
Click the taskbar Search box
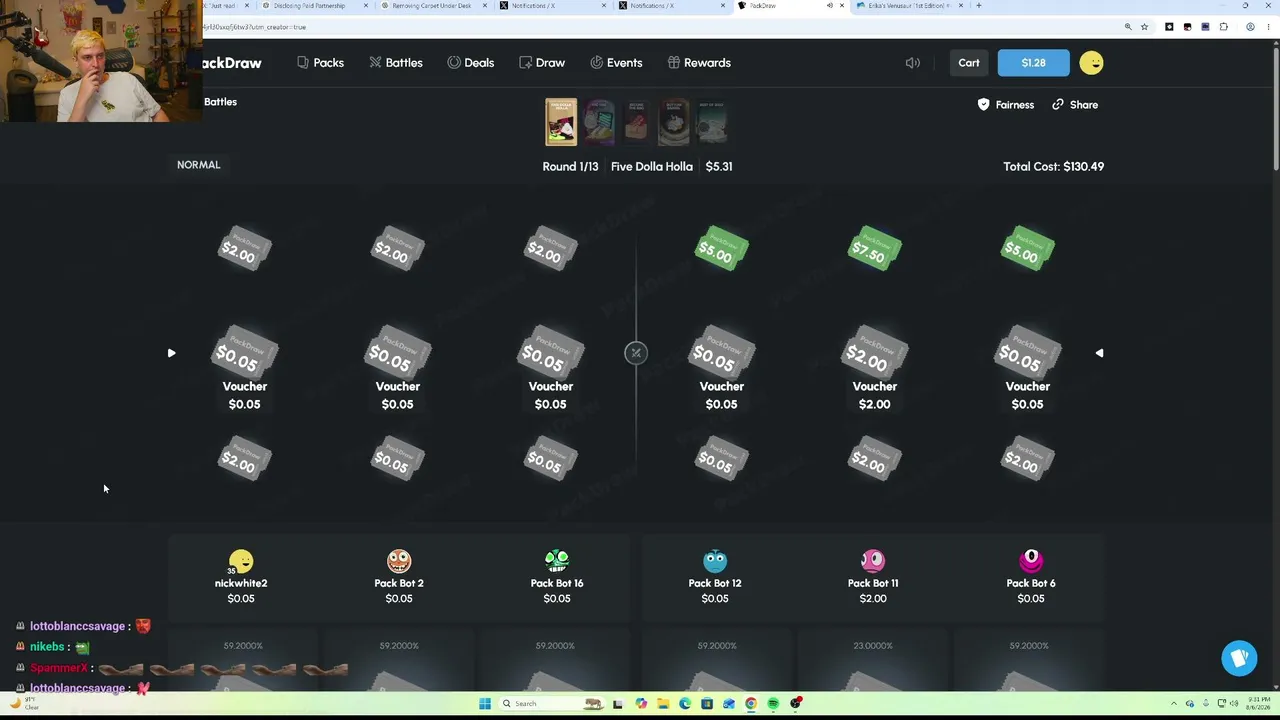[550, 704]
